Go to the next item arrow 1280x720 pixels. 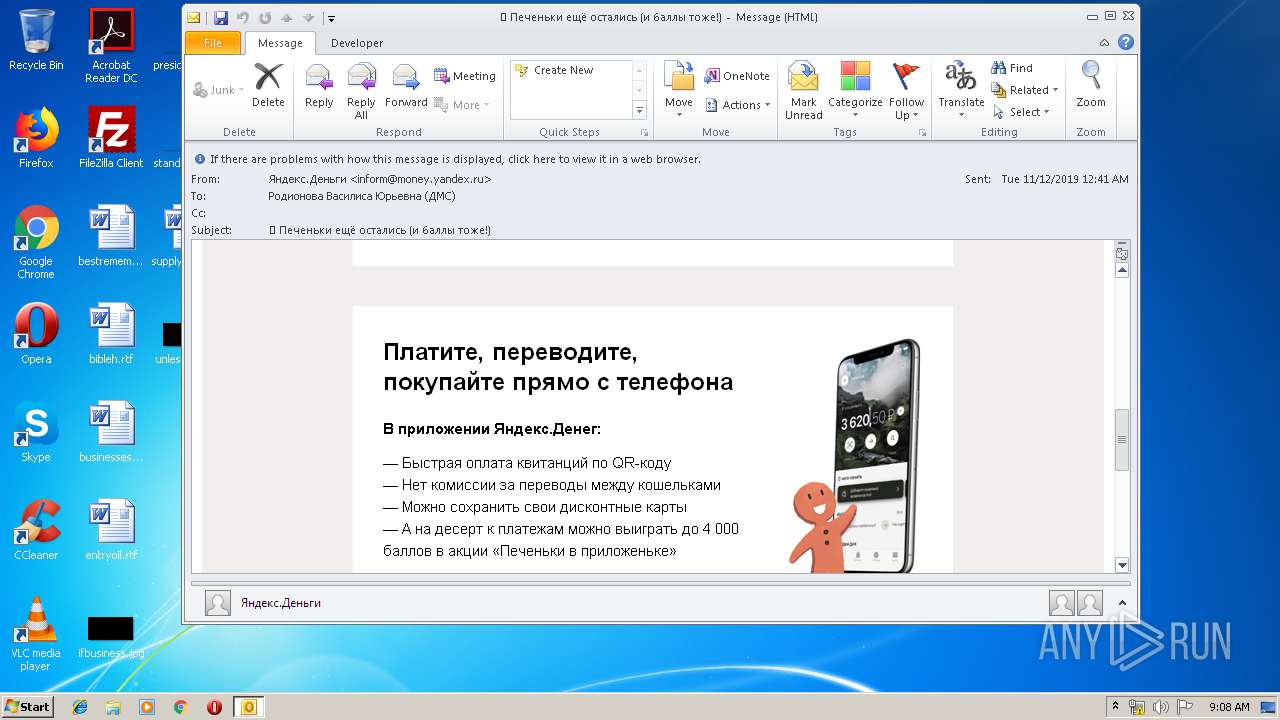click(309, 18)
